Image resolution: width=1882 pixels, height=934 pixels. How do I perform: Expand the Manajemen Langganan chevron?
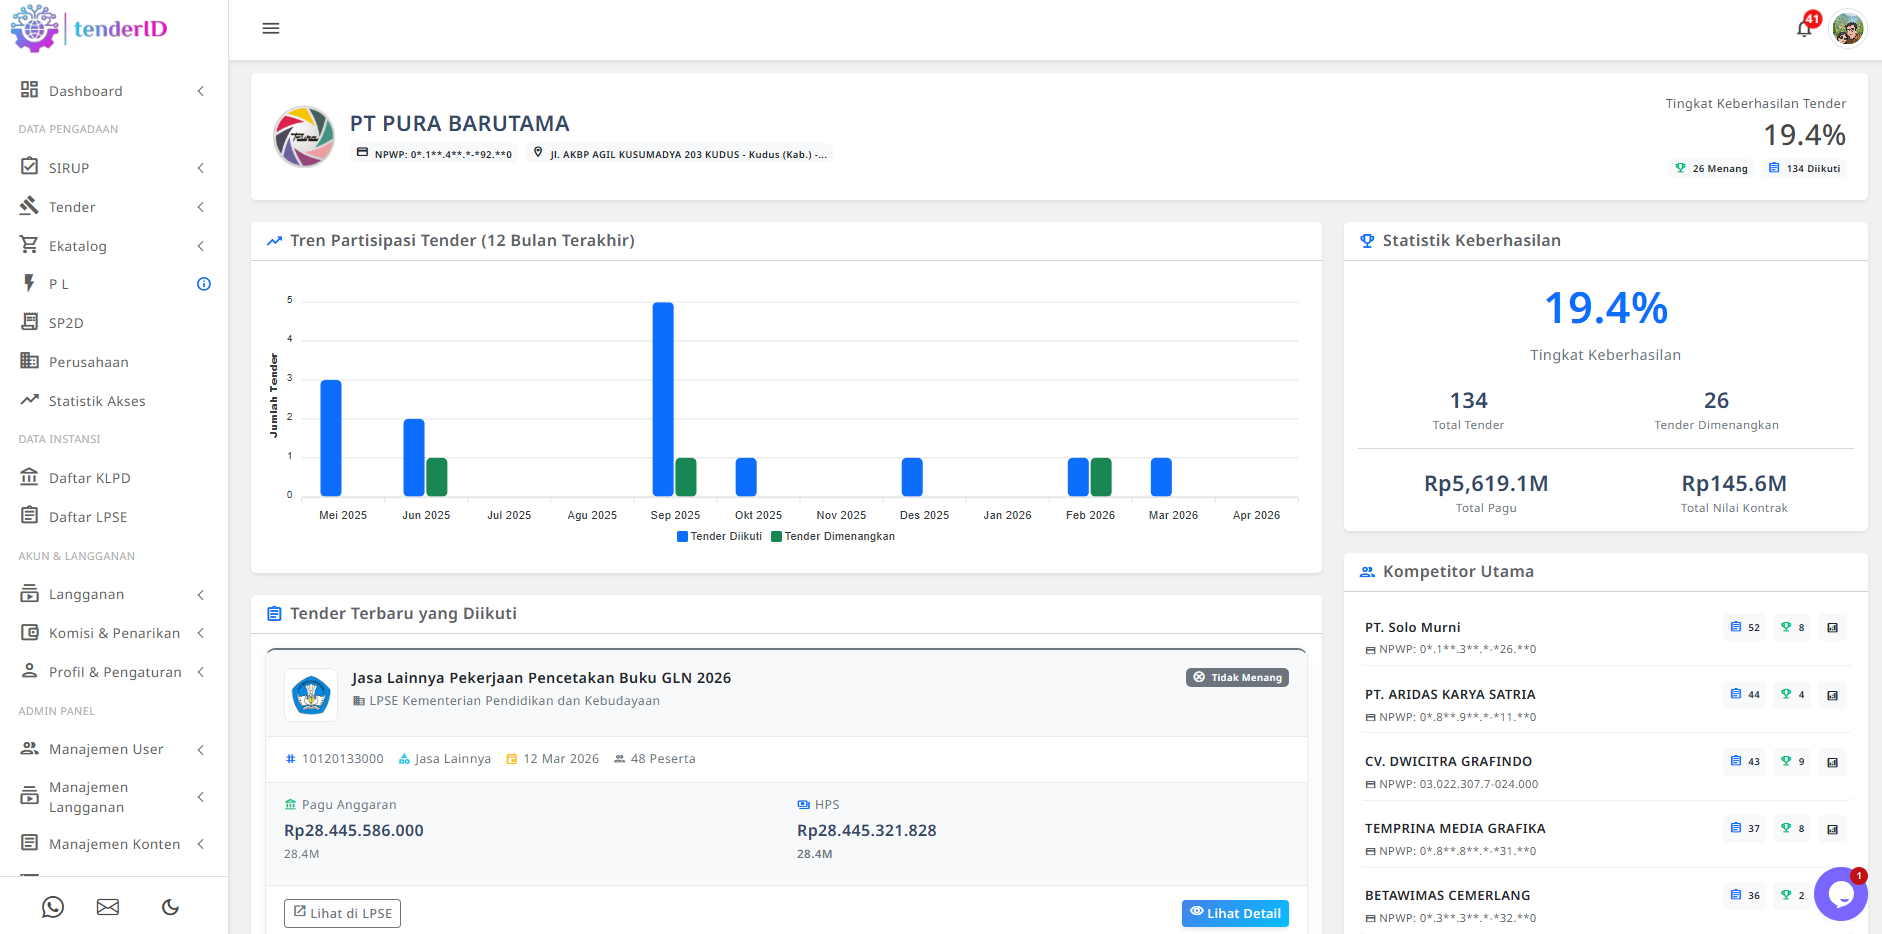[x=201, y=797]
